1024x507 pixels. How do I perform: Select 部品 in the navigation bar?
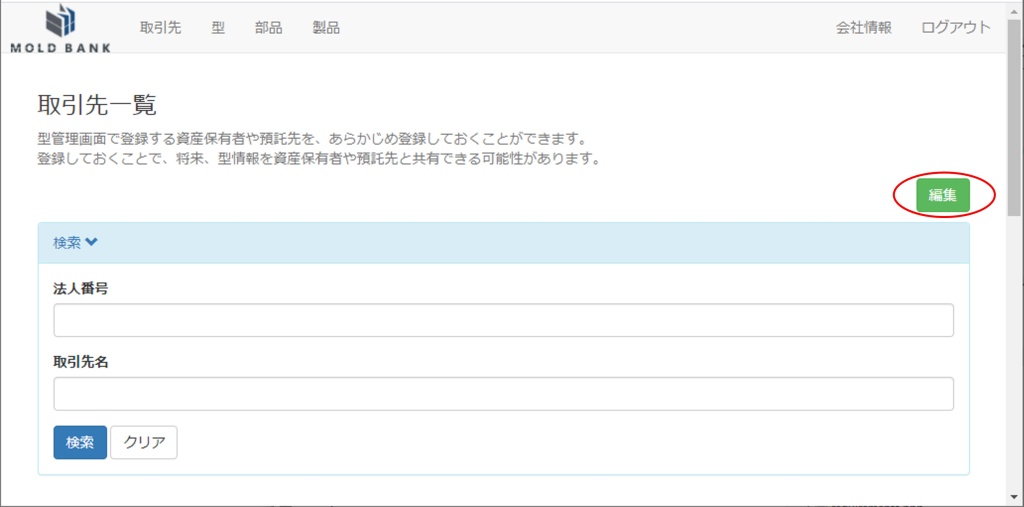point(268,28)
